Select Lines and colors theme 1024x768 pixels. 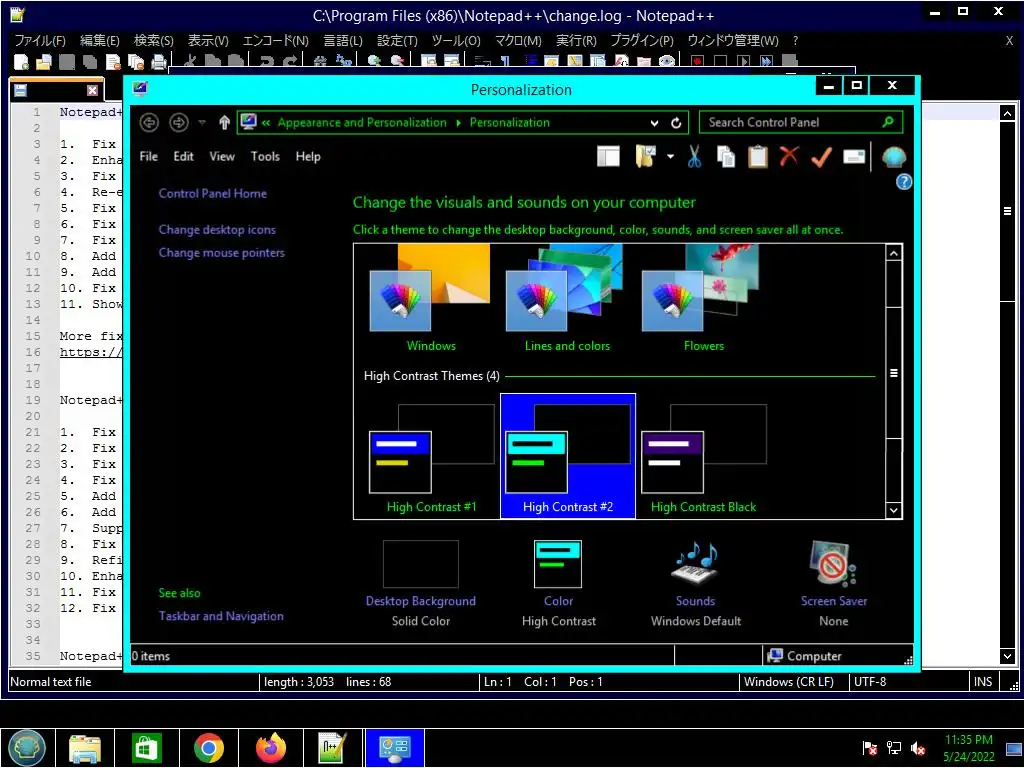(567, 299)
